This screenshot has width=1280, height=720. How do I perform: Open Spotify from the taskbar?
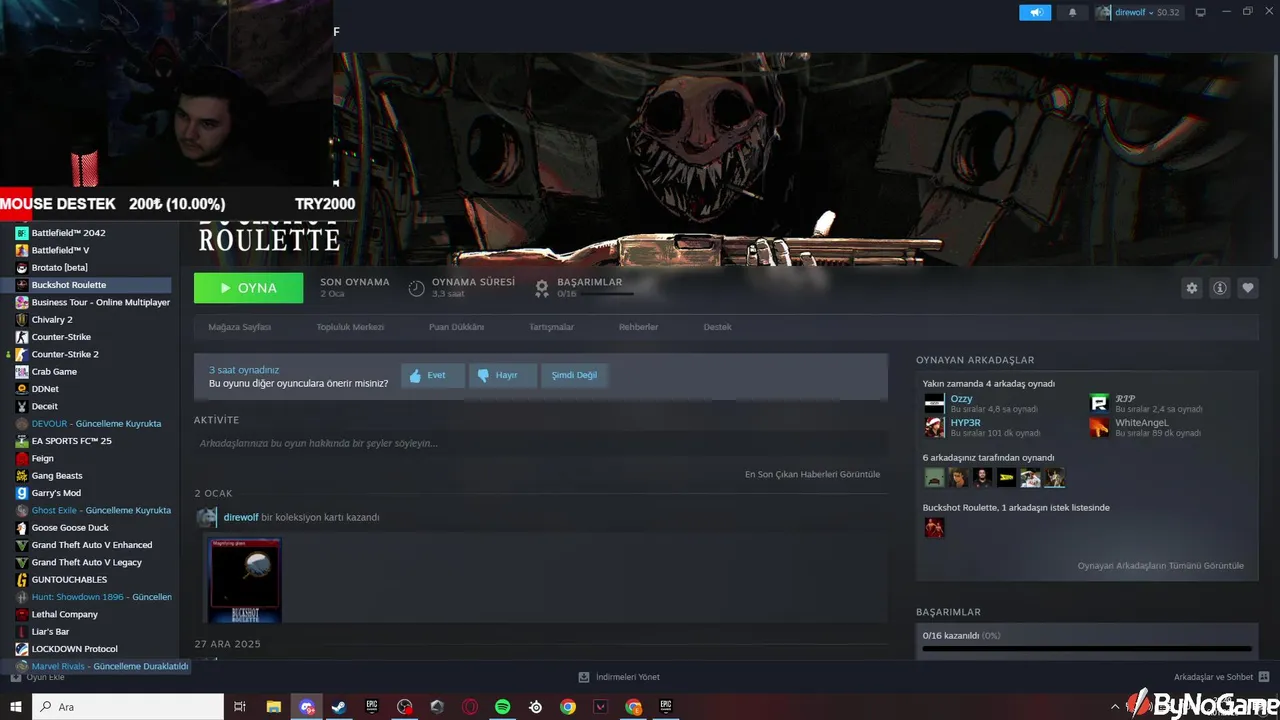point(503,707)
